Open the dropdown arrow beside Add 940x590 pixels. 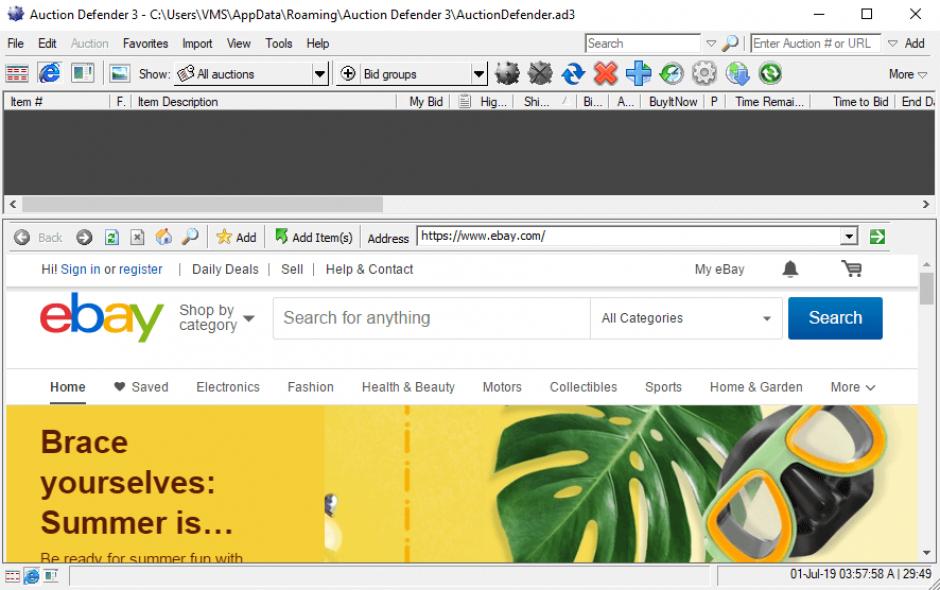(893, 43)
